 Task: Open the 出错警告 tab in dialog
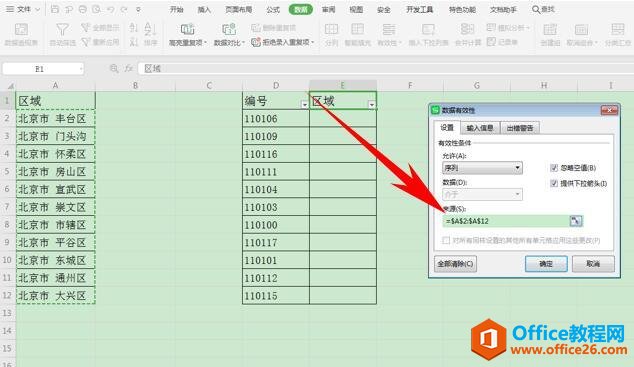point(520,128)
